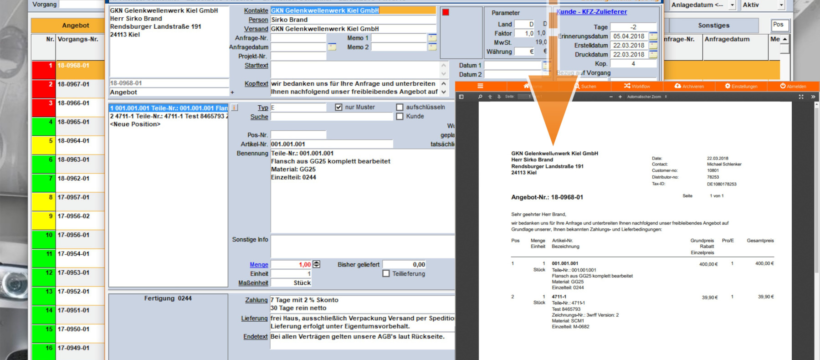Click the Archivieren cloud upload item
Viewport: 820px width, 360px height.
point(689,86)
